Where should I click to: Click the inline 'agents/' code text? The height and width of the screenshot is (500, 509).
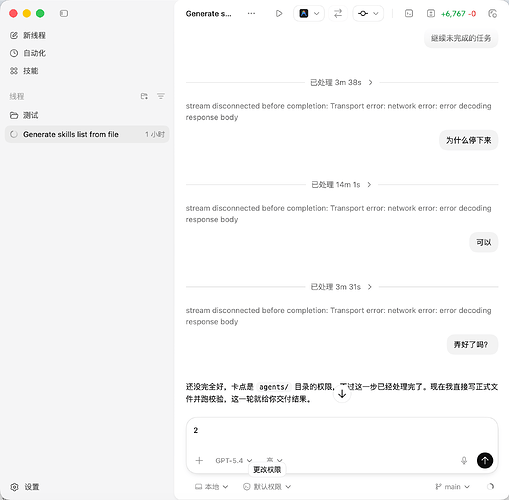(274, 387)
